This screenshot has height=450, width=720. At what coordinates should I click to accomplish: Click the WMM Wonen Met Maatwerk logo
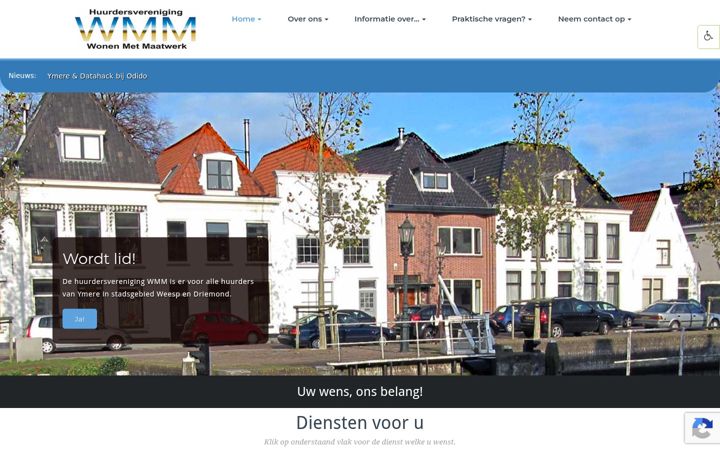[x=136, y=29]
